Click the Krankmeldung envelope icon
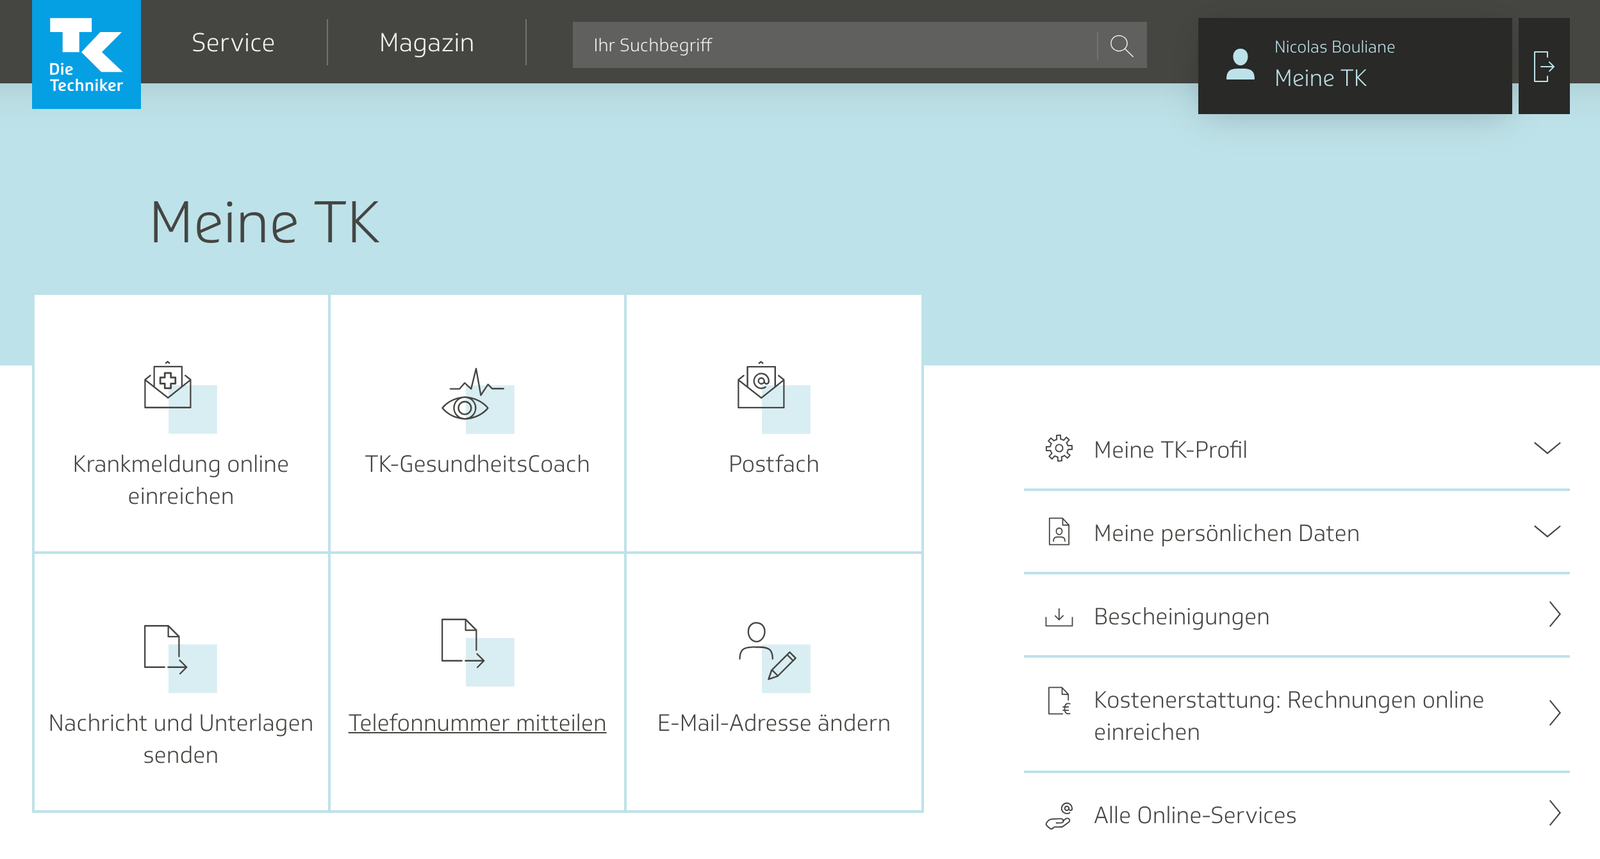Viewport: 1600px width, 859px height. [x=168, y=386]
